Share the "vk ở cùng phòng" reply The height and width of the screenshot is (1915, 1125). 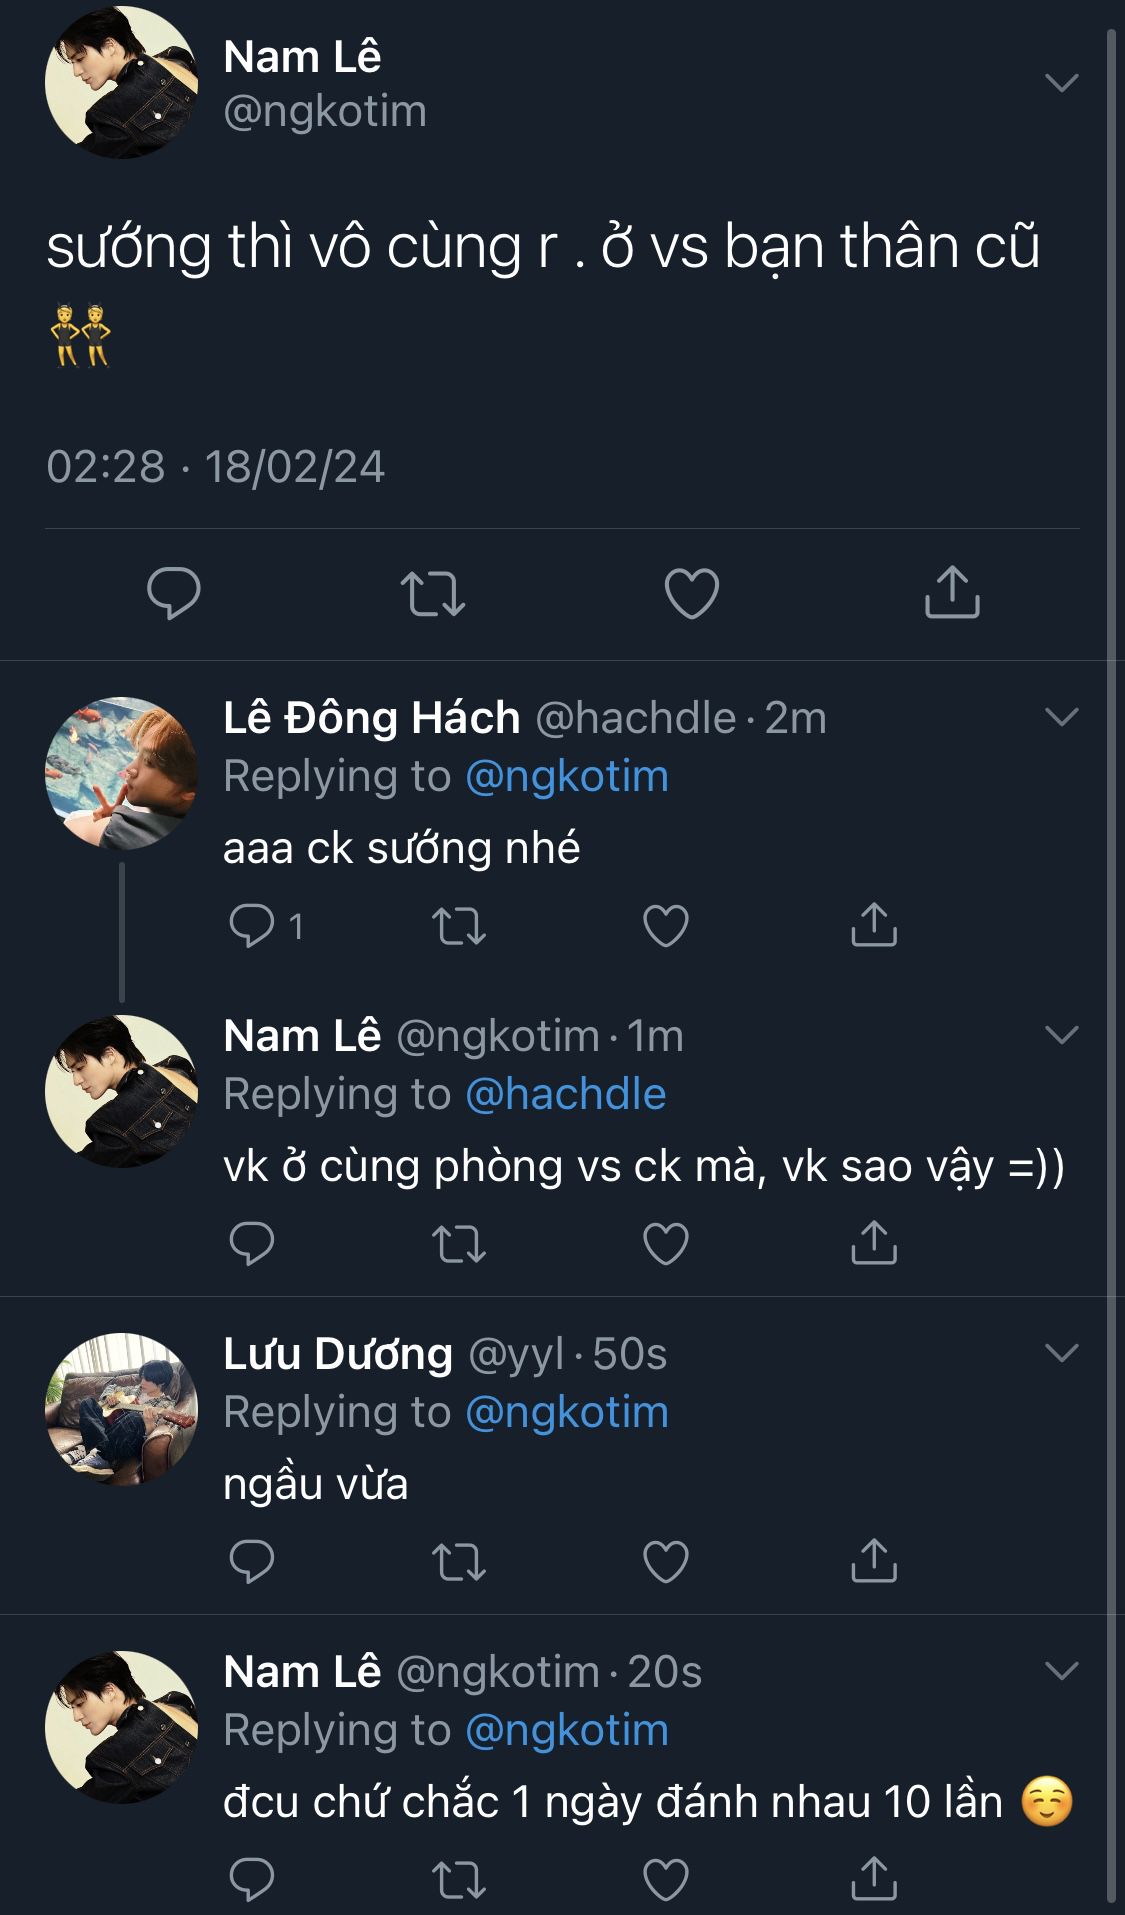click(x=874, y=1243)
